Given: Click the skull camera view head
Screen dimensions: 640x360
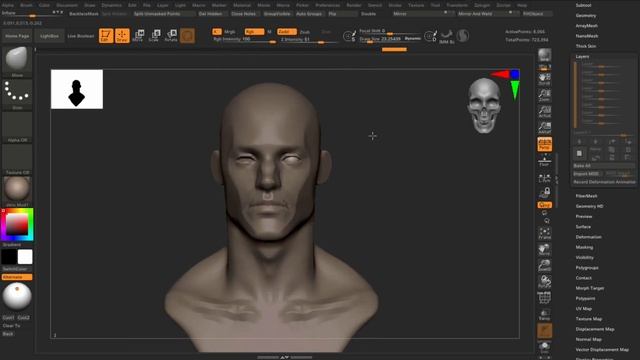Looking at the screenshot, I should click(x=484, y=106).
